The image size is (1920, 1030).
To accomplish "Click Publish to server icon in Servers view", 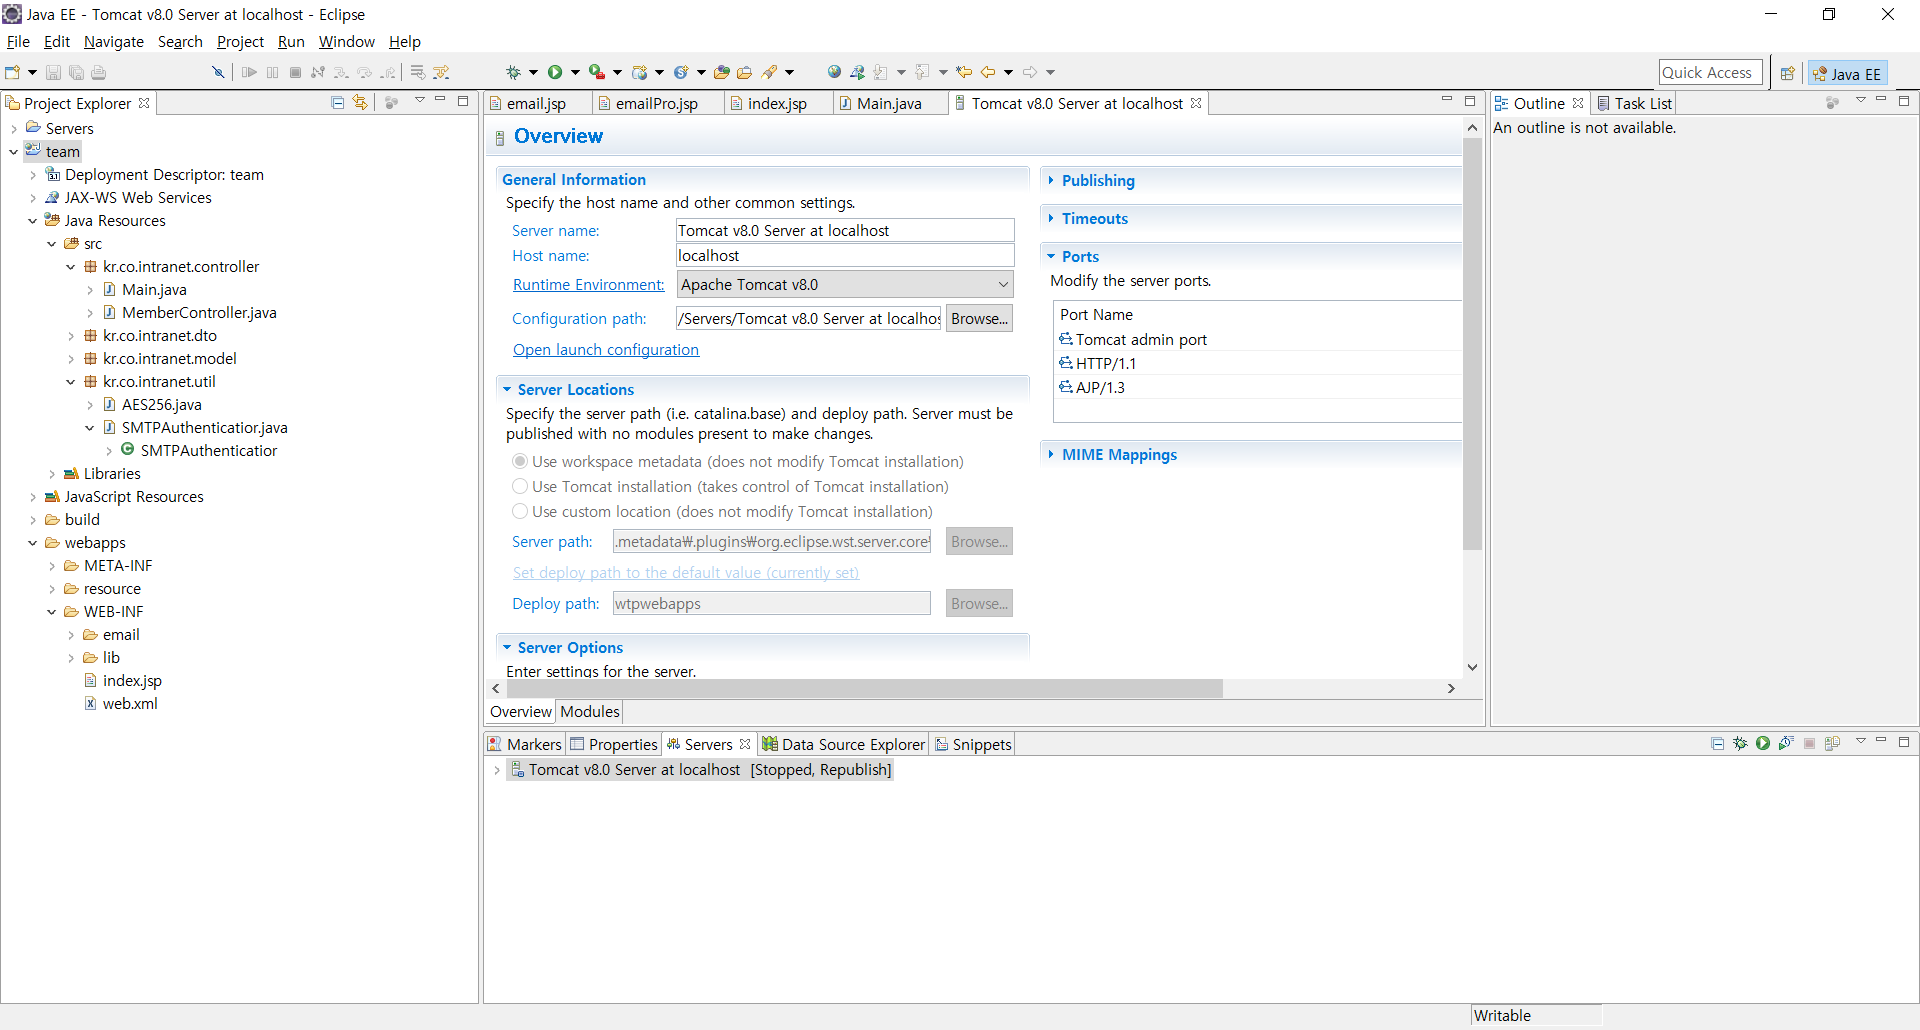I will tap(1832, 743).
